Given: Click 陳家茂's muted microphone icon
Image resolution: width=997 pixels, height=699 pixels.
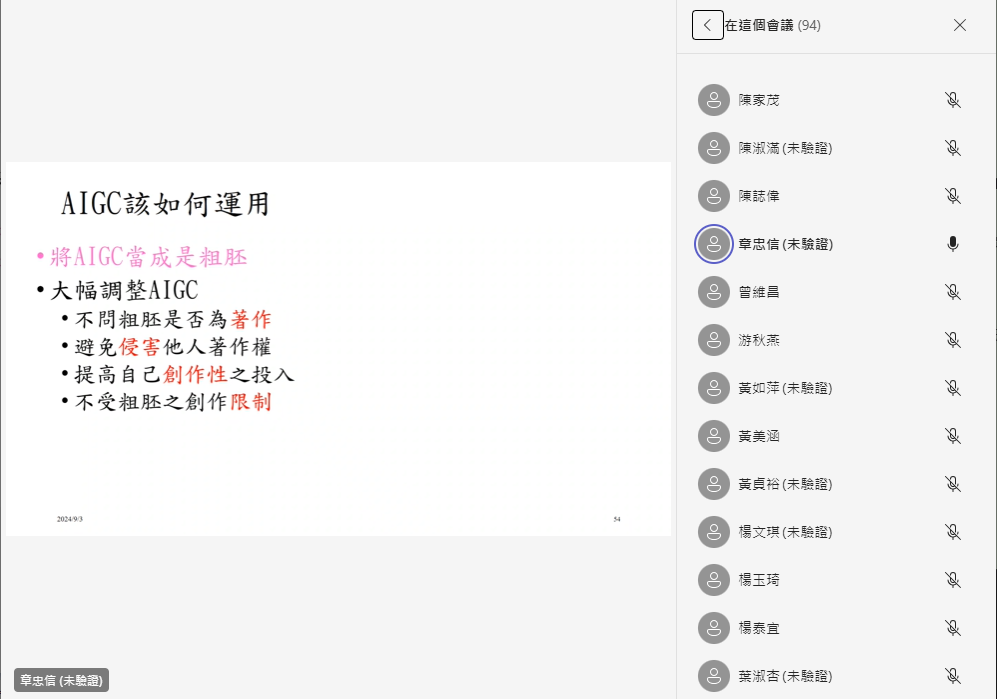Looking at the screenshot, I should tap(952, 100).
